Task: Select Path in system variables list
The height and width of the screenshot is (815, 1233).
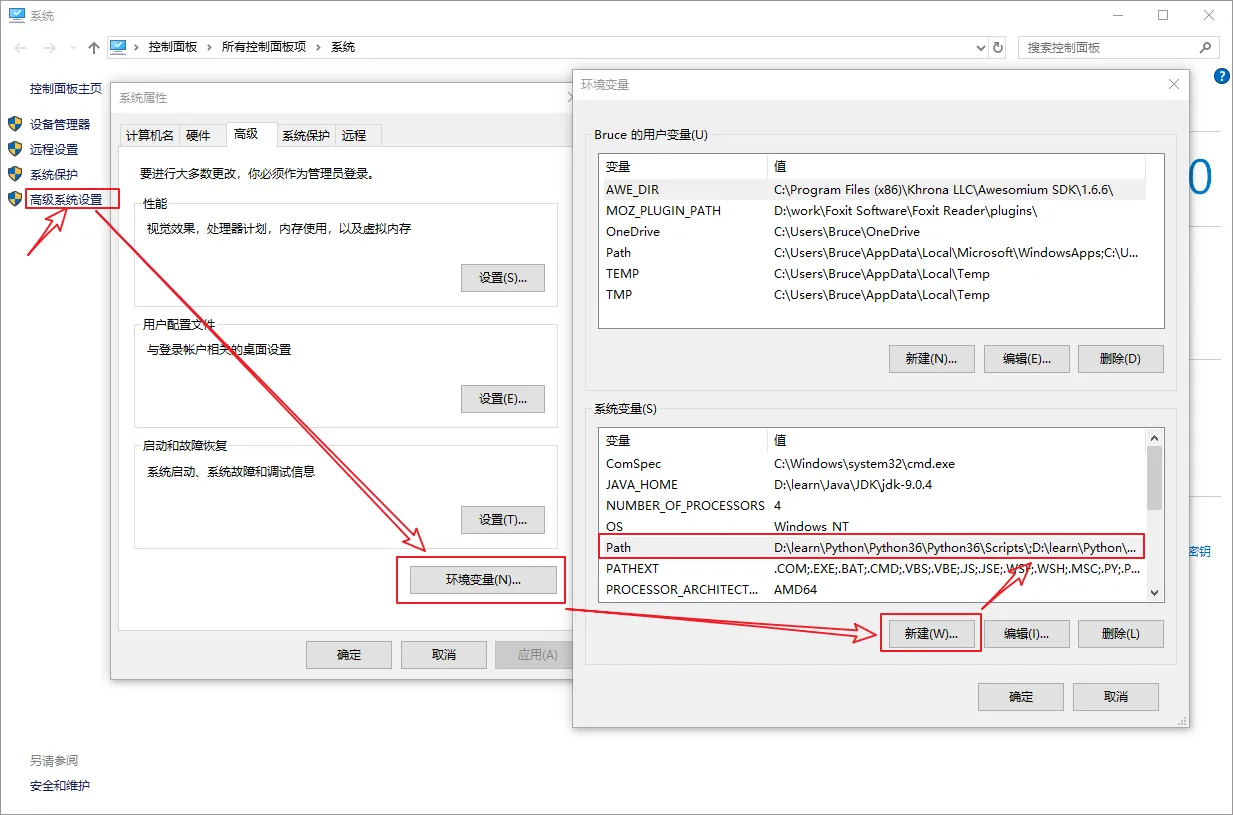Action: point(872,547)
